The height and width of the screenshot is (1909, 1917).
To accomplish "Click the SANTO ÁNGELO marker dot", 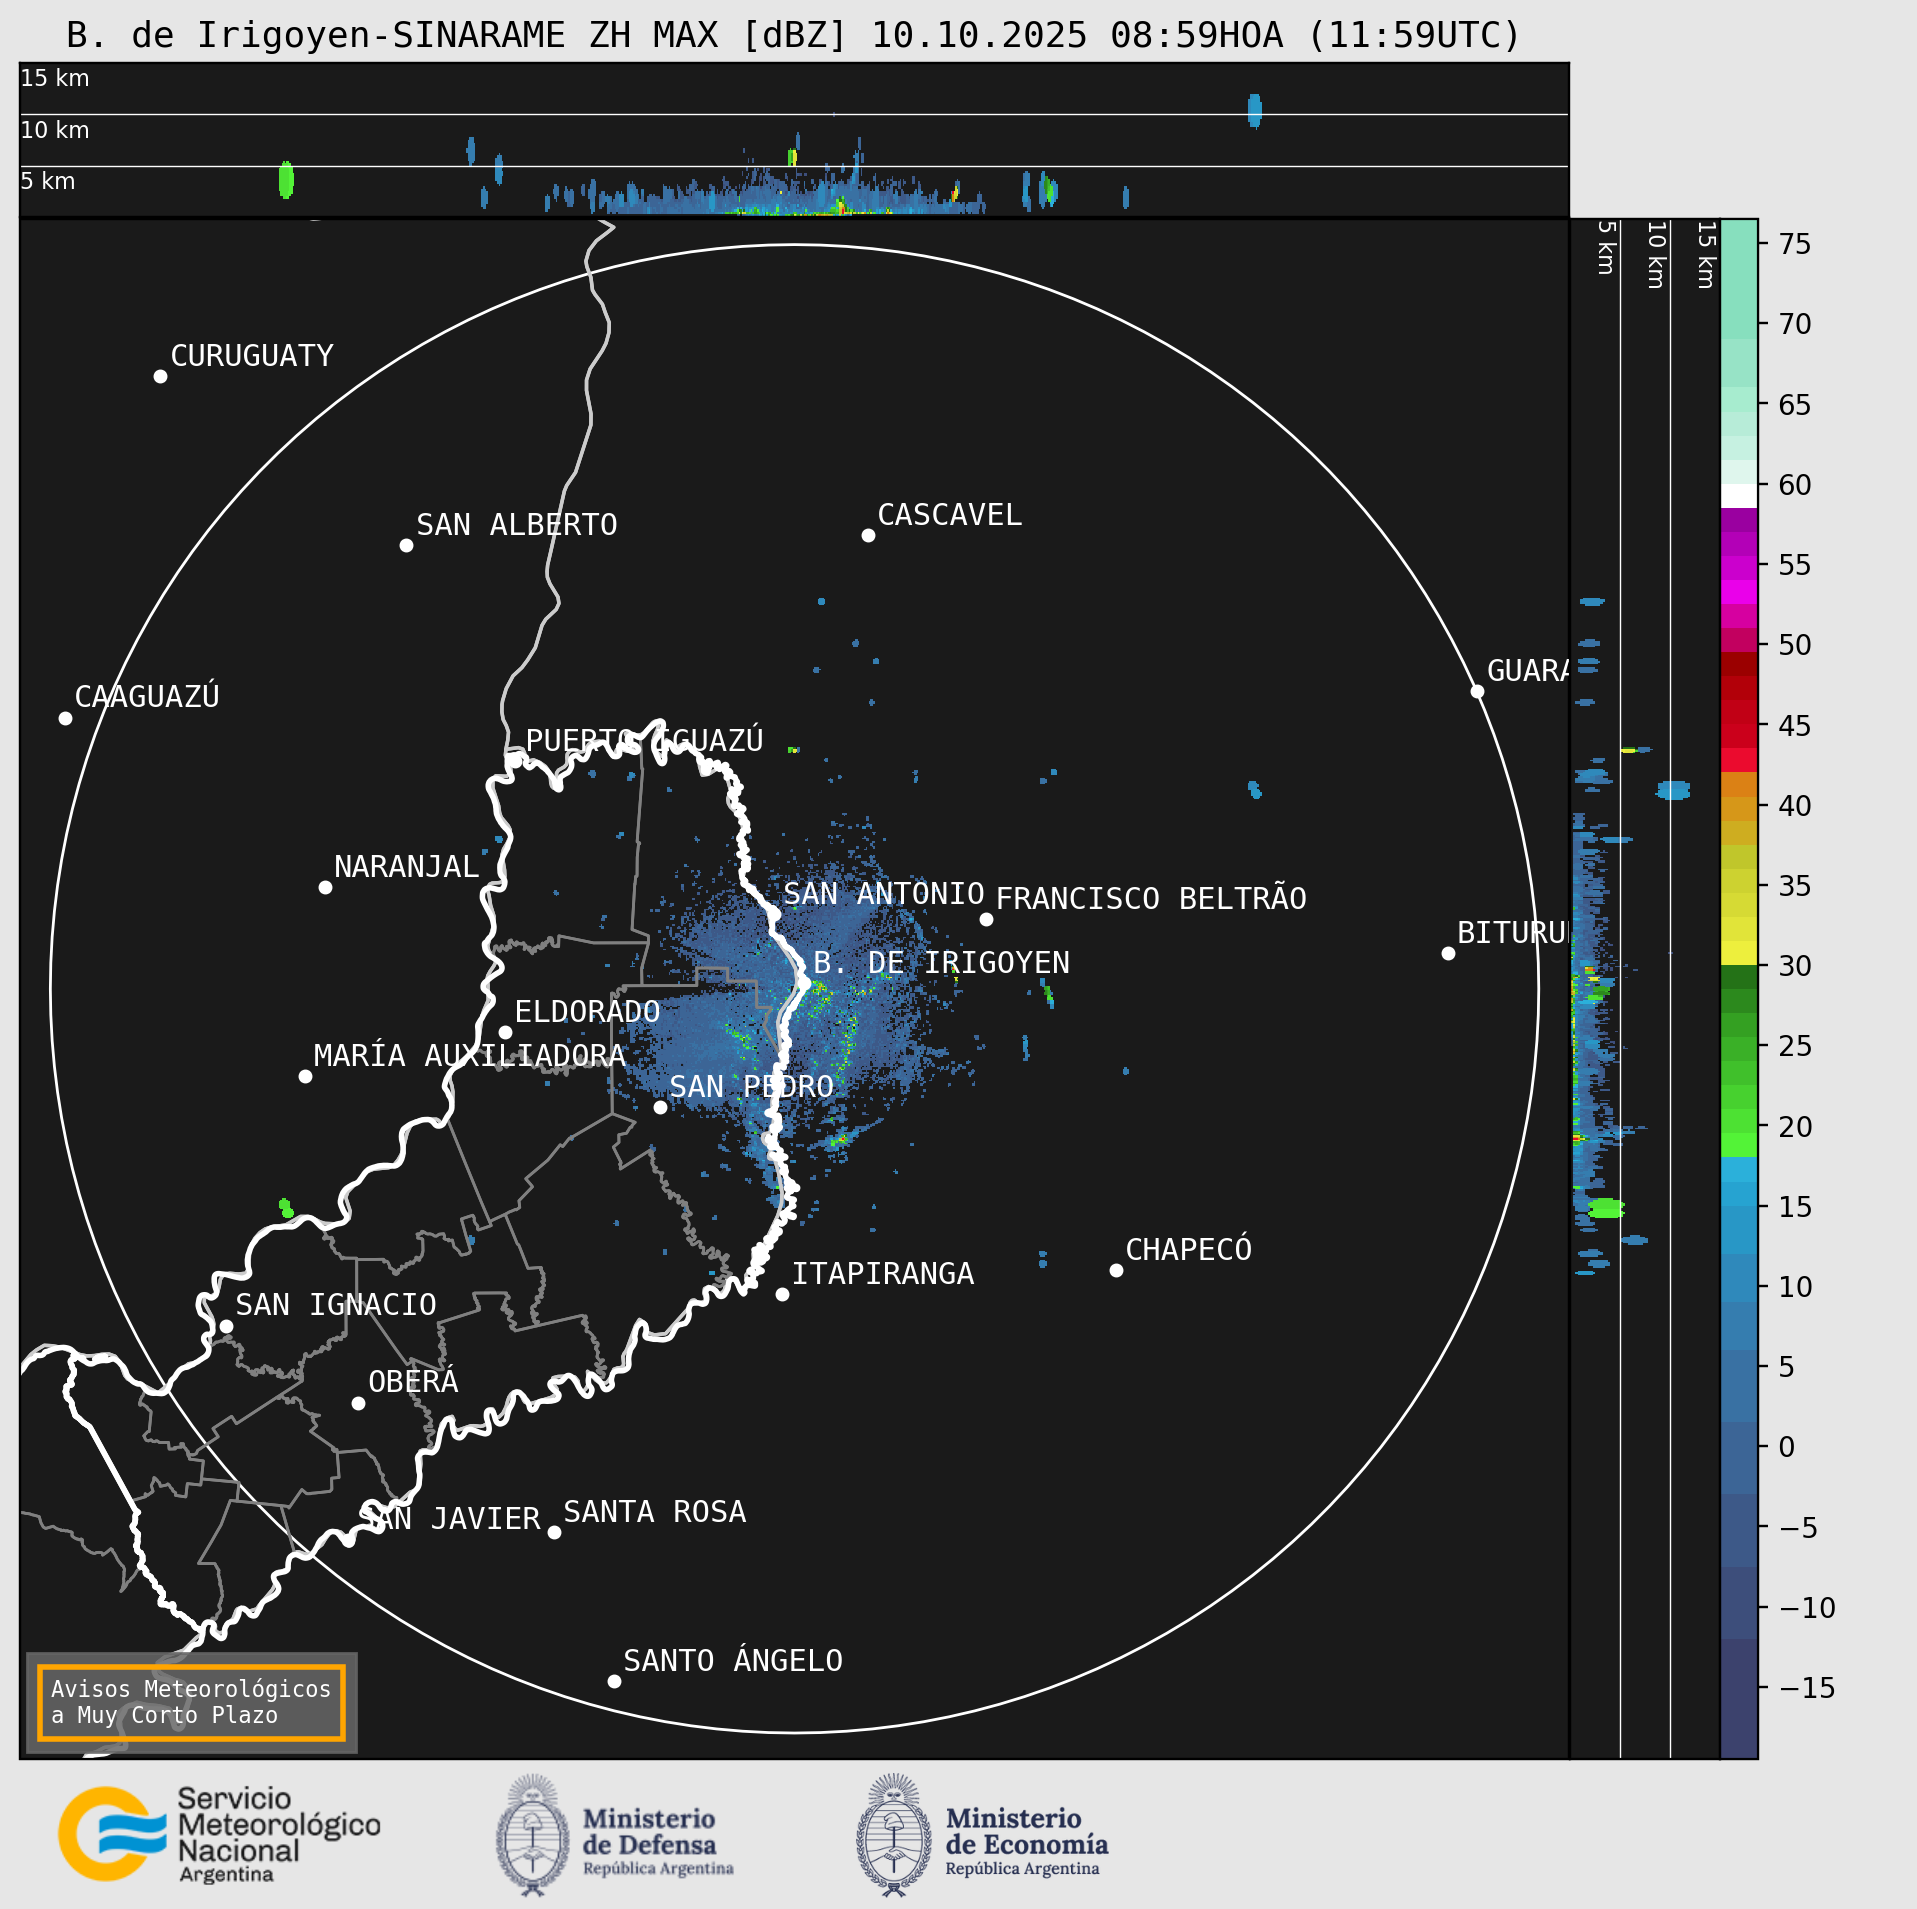I will click(614, 1681).
